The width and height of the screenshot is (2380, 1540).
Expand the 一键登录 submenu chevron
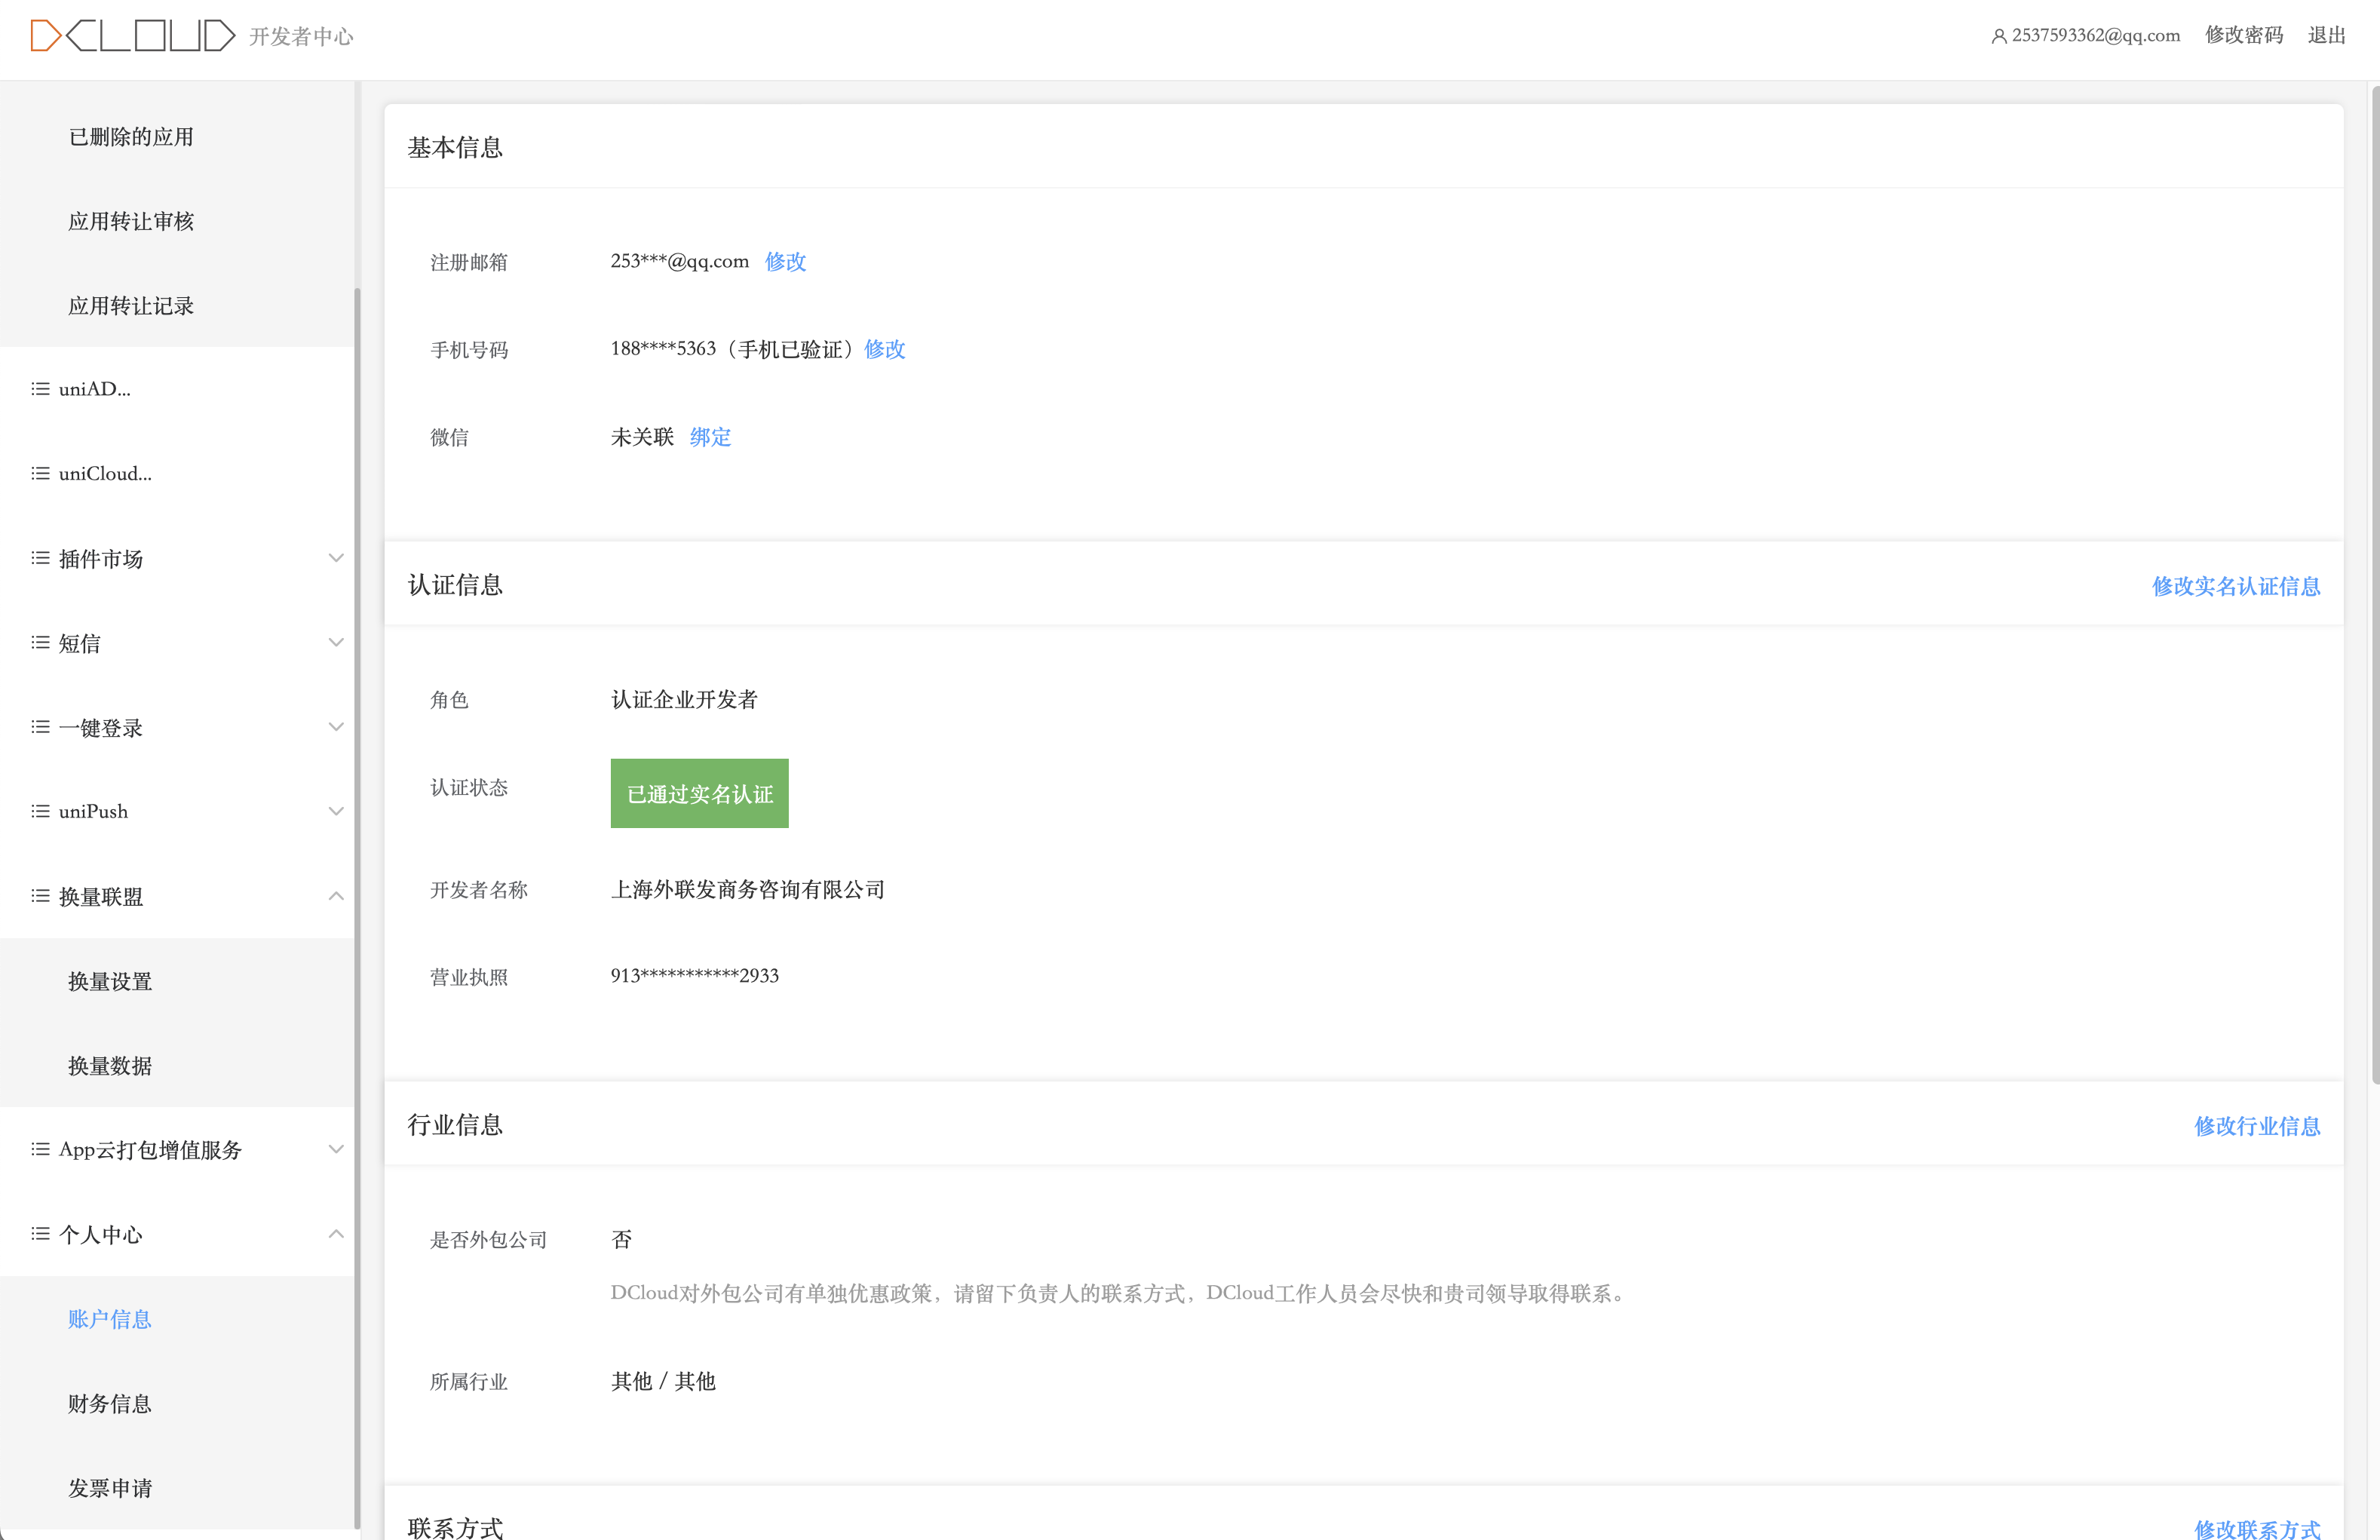(336, 727)
